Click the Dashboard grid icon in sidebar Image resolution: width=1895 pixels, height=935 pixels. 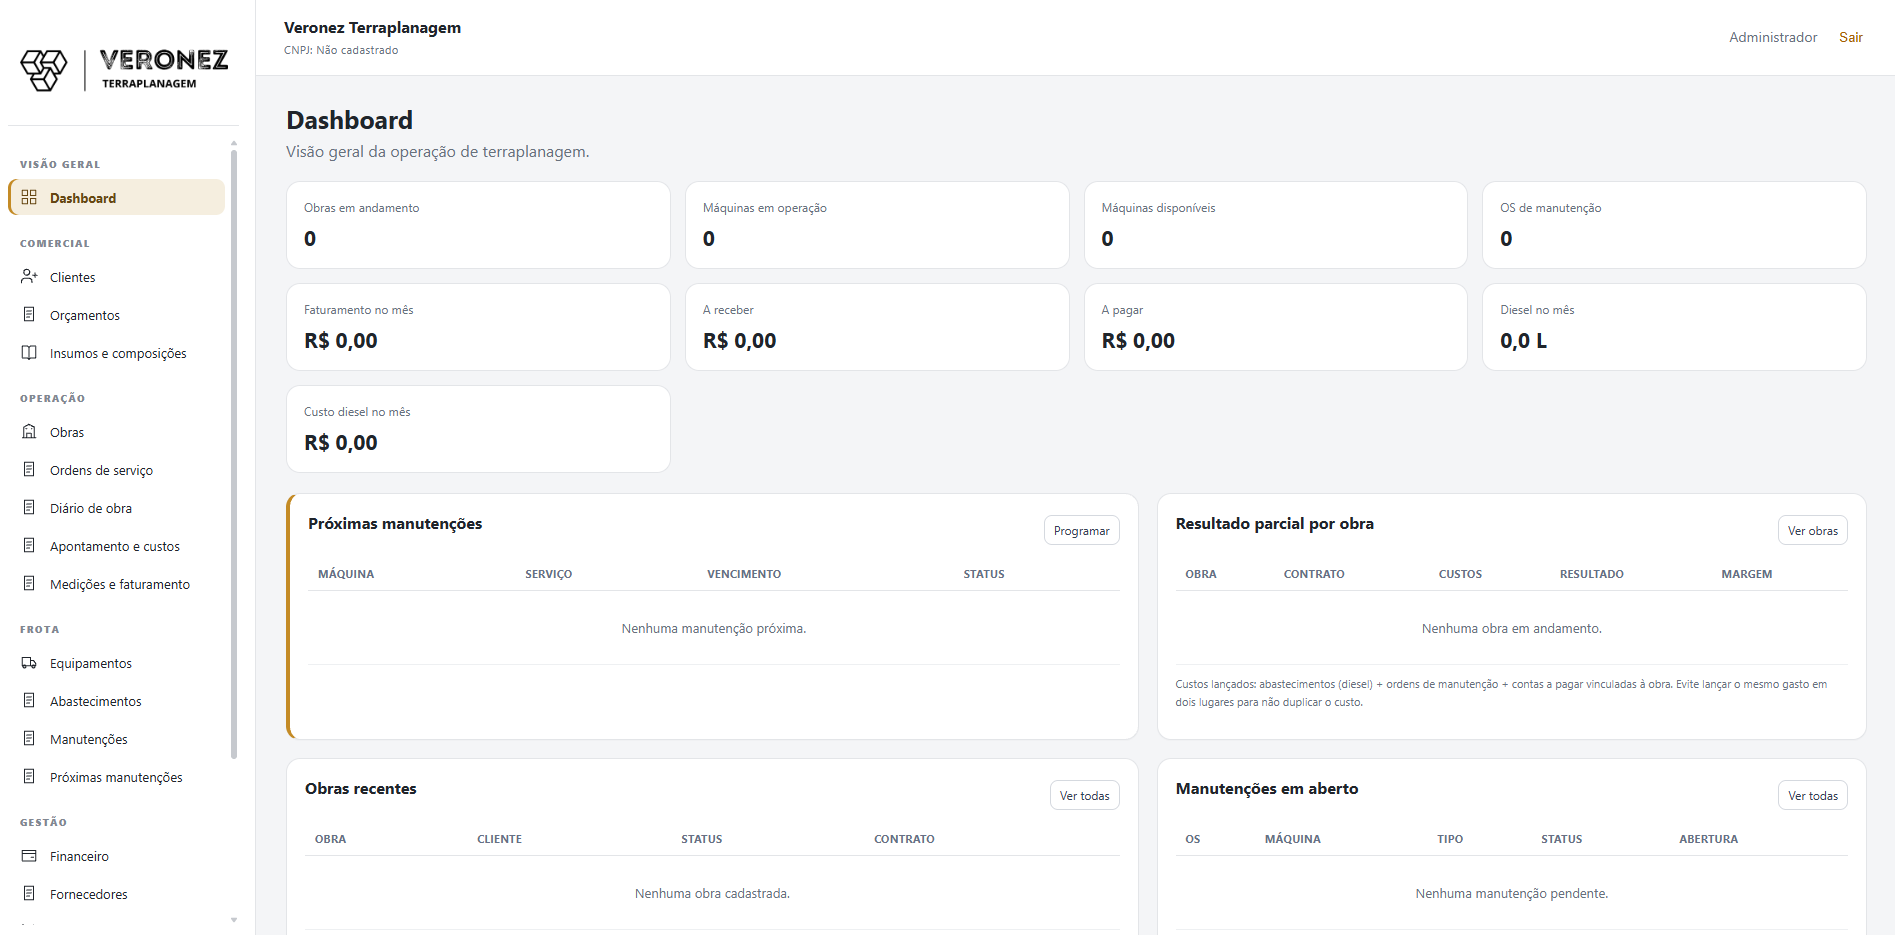[x=29, y=198]
